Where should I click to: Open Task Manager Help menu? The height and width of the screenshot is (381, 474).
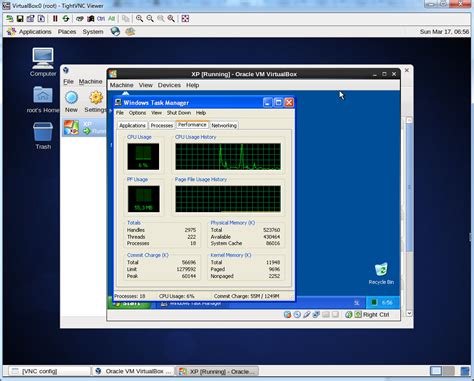201,113
